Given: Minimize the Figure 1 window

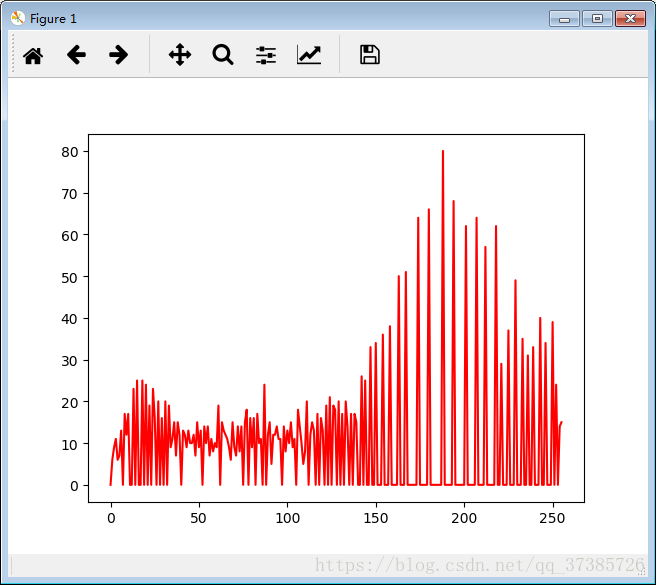Looking at the screenshot, I should coord(564,19).
